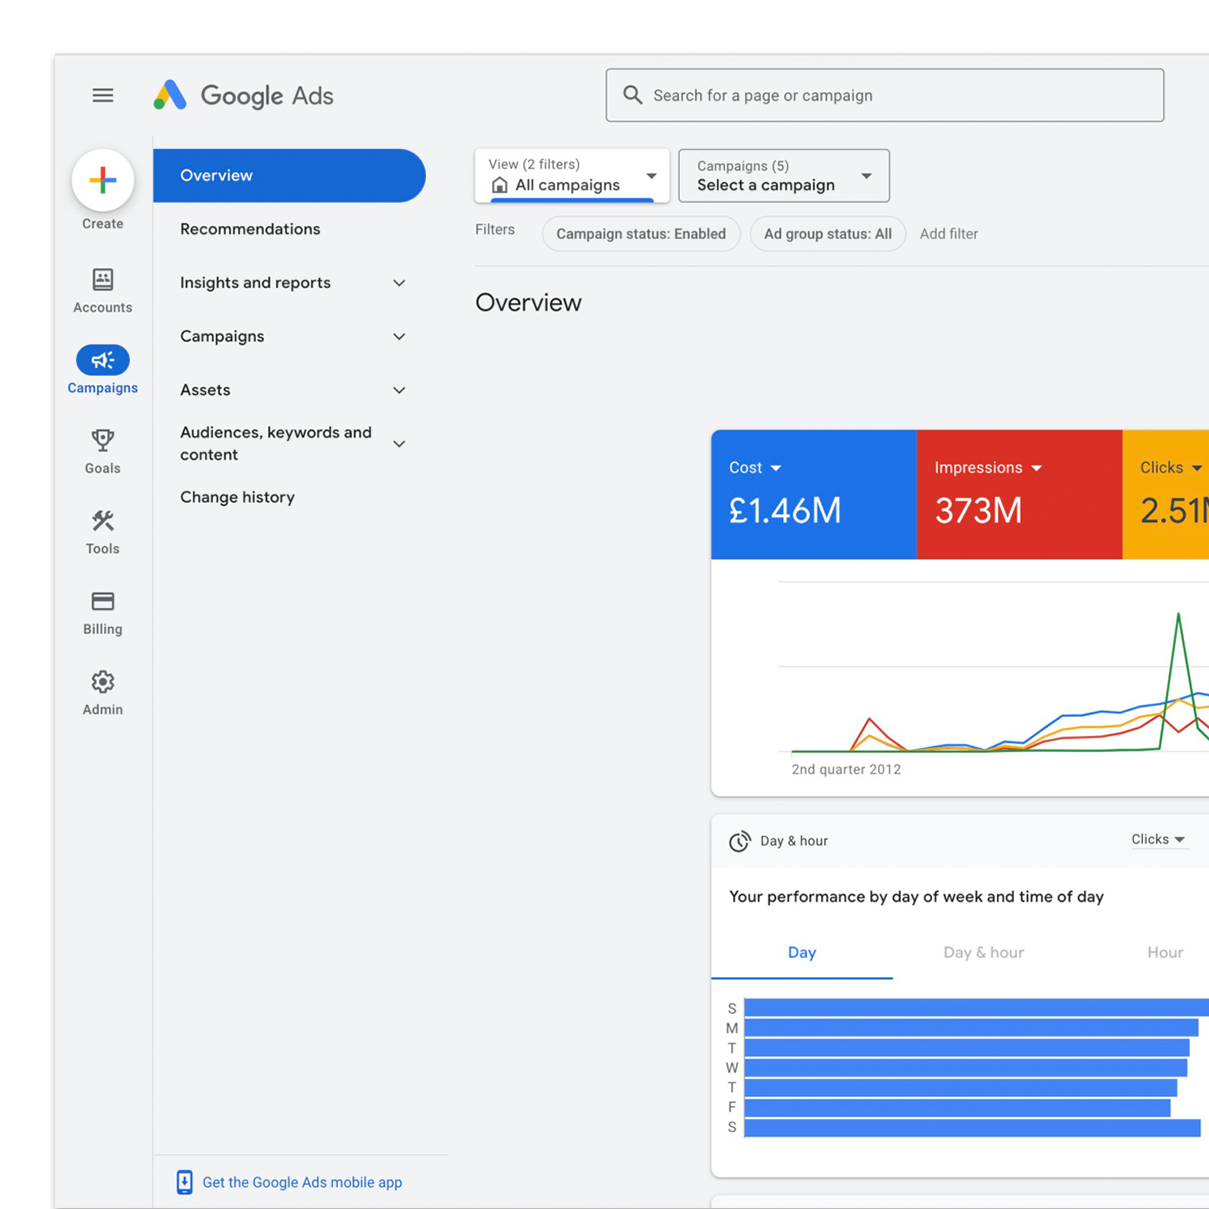The width and height of the screenshot is (1209, 1209).
Task: Open the Cost metric dropdown
Action: 755,468
